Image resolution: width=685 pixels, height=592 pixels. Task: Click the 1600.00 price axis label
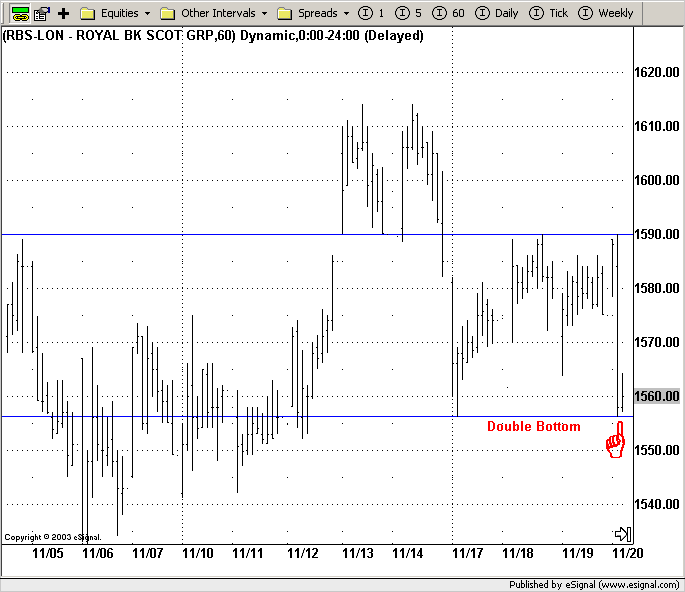coord(657,180)
